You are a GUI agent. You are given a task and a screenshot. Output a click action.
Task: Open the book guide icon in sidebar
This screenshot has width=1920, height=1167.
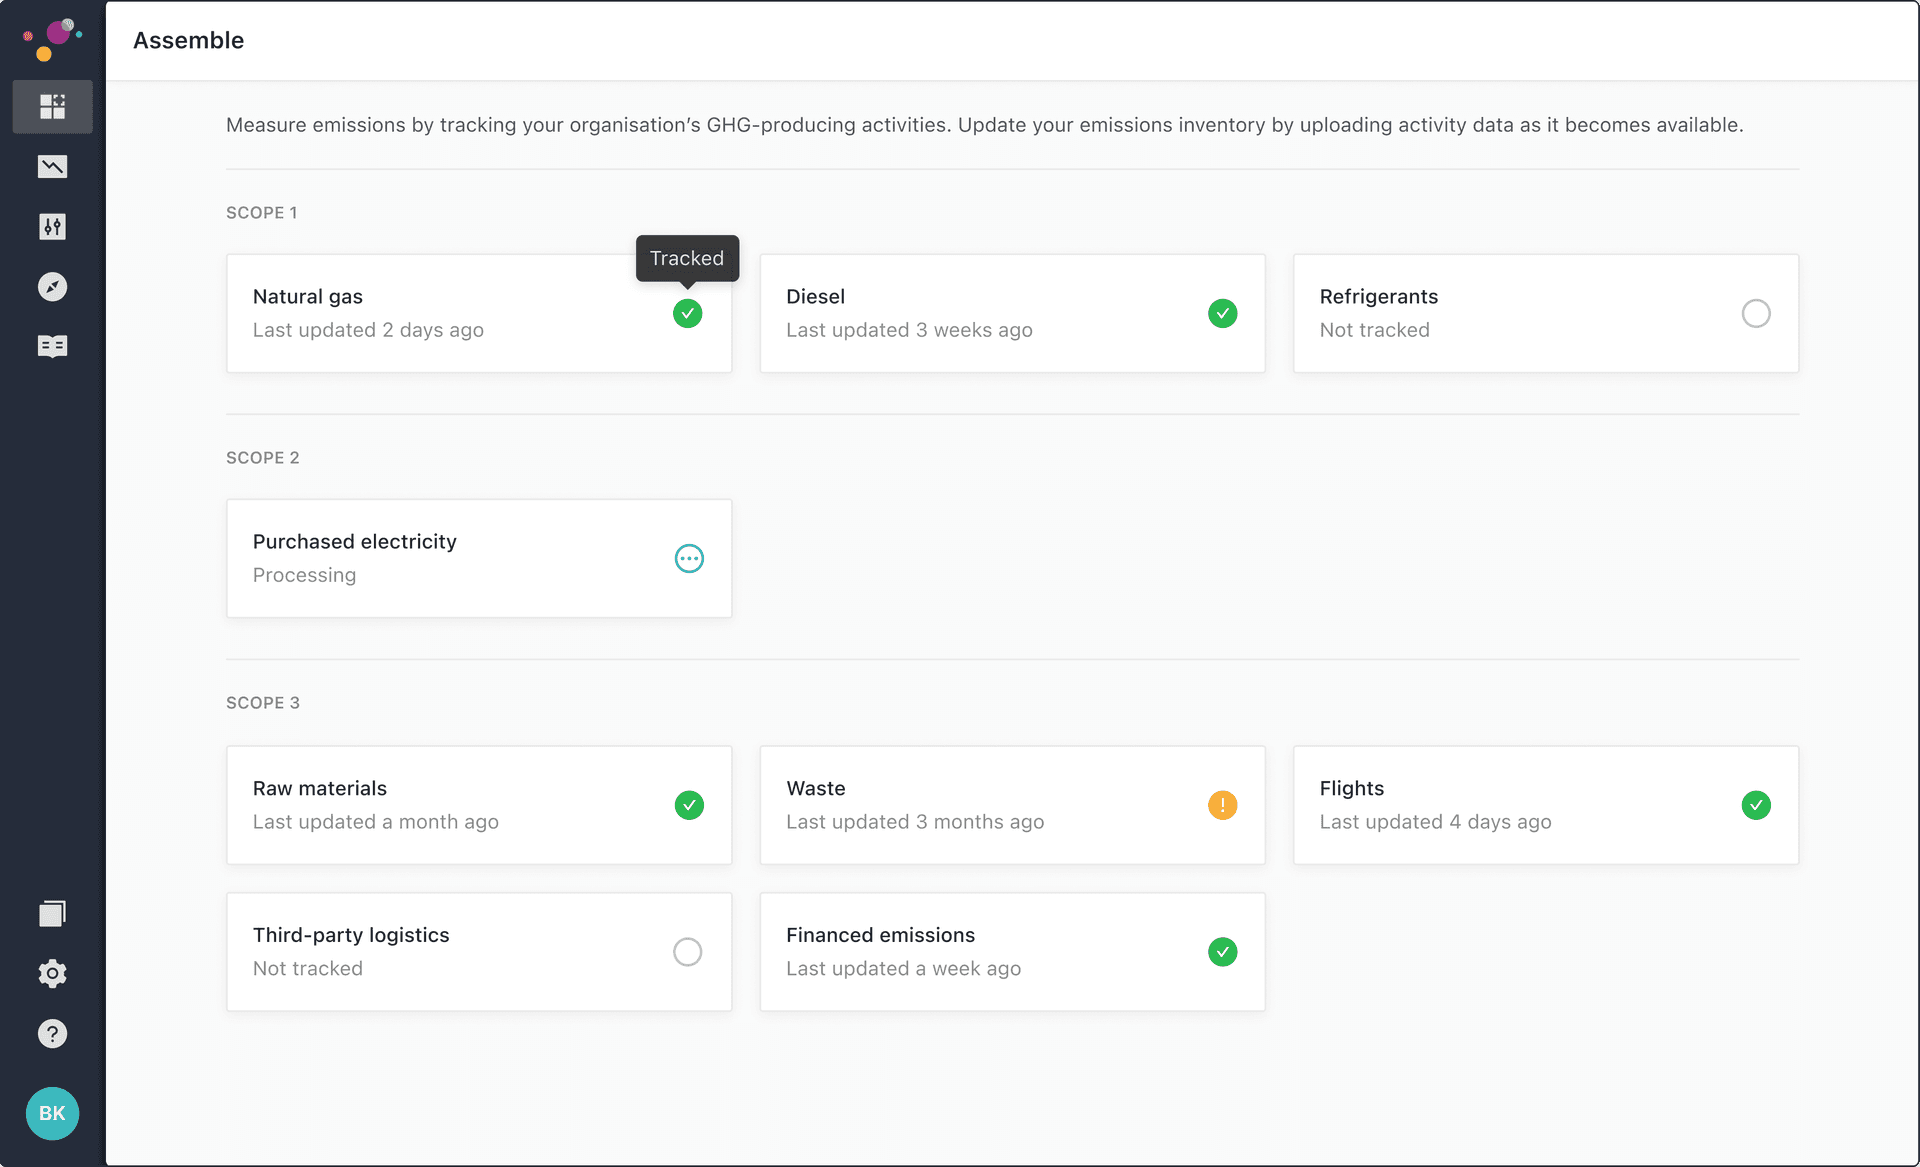52,346
